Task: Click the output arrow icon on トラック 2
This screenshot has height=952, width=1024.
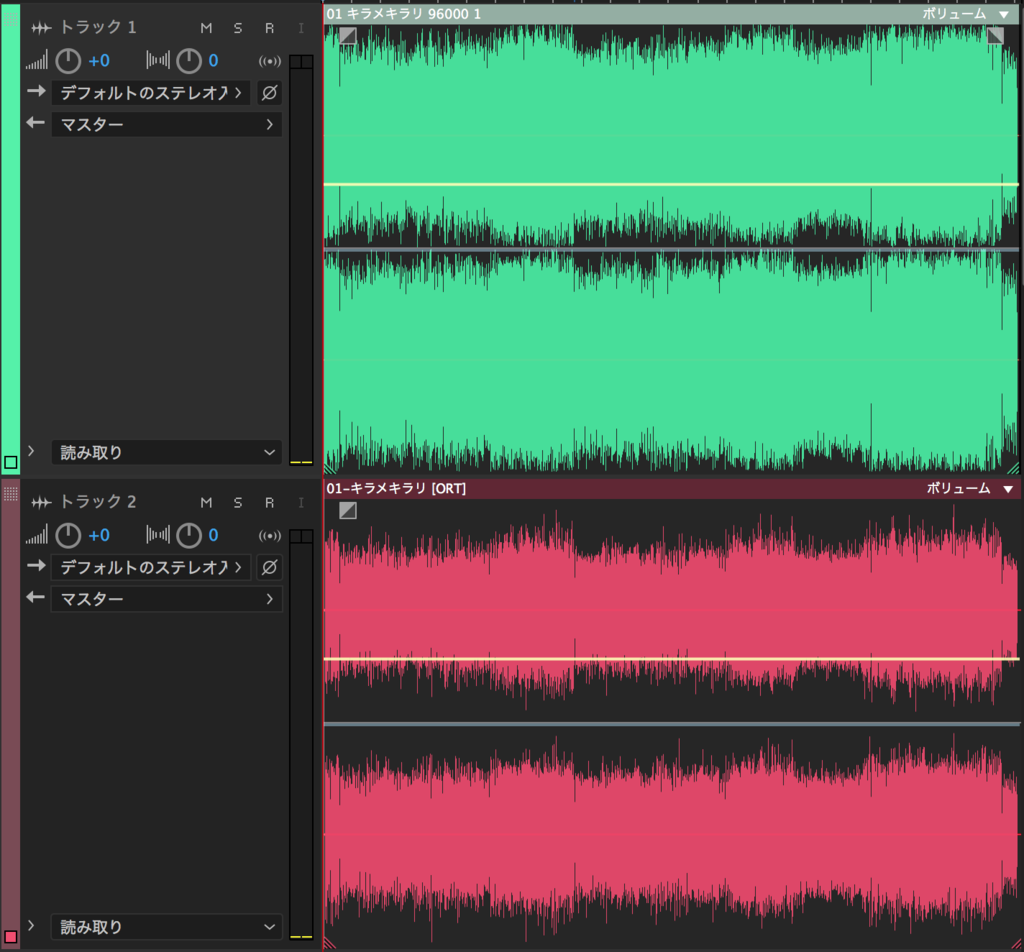Action: (36, 597)
